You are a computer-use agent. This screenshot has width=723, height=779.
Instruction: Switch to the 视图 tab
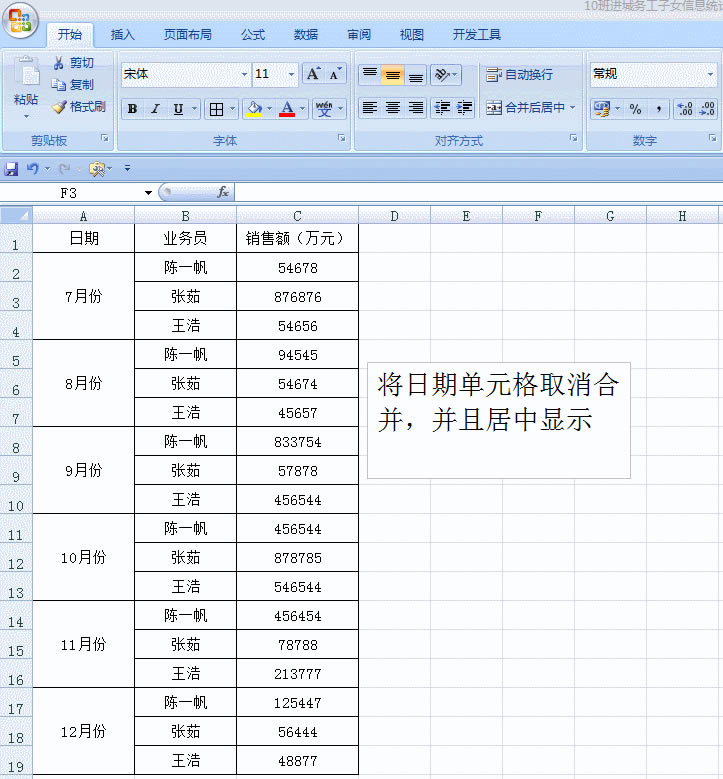(411, 35)
